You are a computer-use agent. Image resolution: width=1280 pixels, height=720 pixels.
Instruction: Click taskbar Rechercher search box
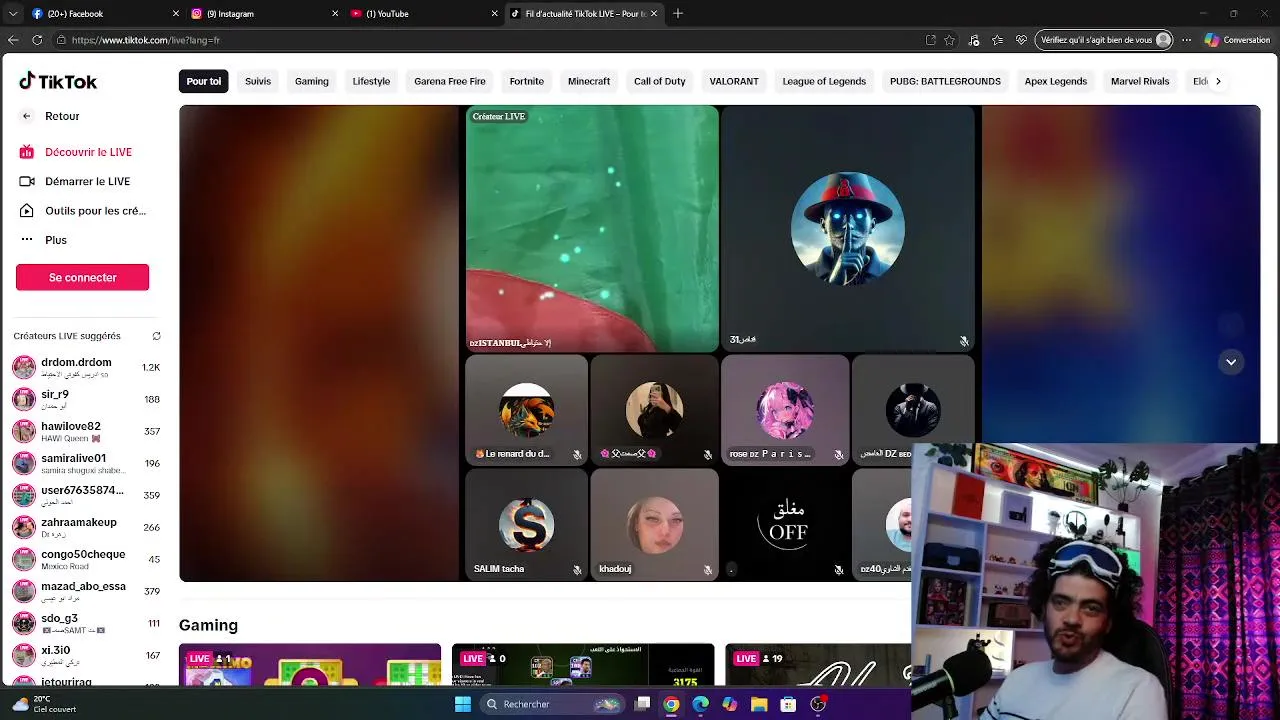[552, 704]
